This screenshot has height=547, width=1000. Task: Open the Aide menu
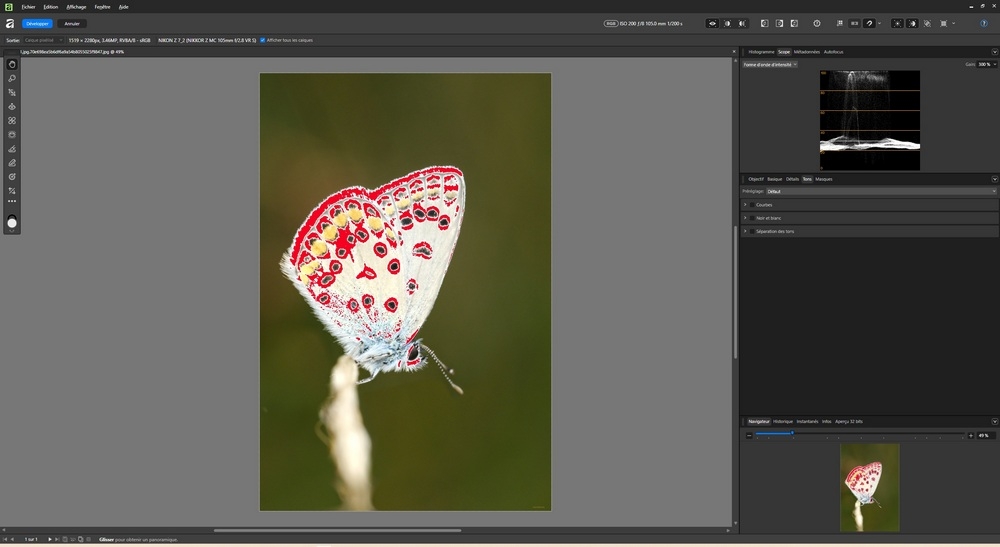(x=124, y=7)
